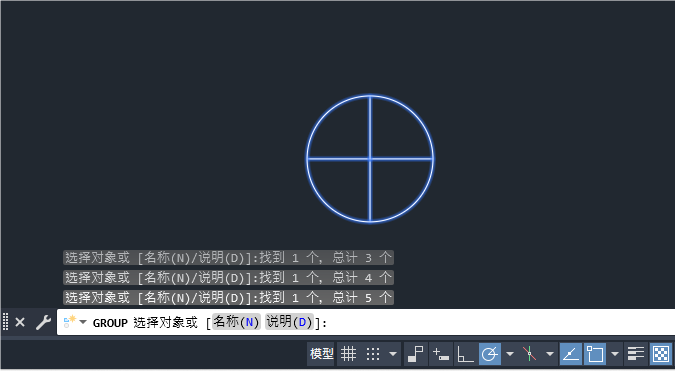Open isometric drafting plane dropdown arrow

[x=550, y=354]
